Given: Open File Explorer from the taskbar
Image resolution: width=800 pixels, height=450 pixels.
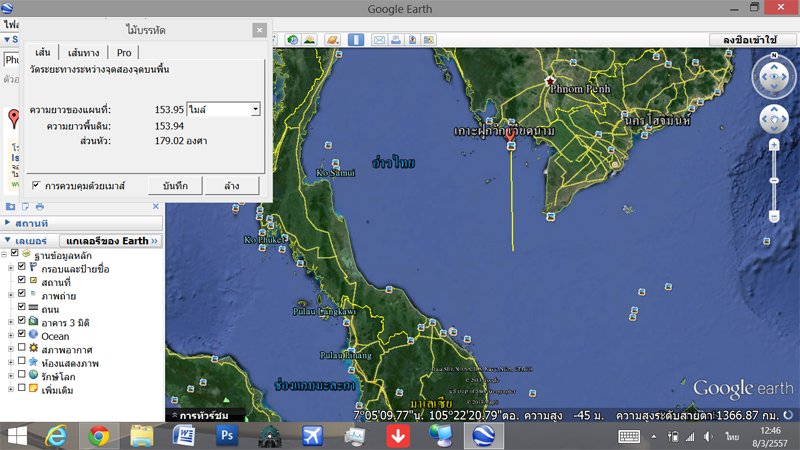Looking at the screenshot, I should pyautogui.click(x=141, y=436).
